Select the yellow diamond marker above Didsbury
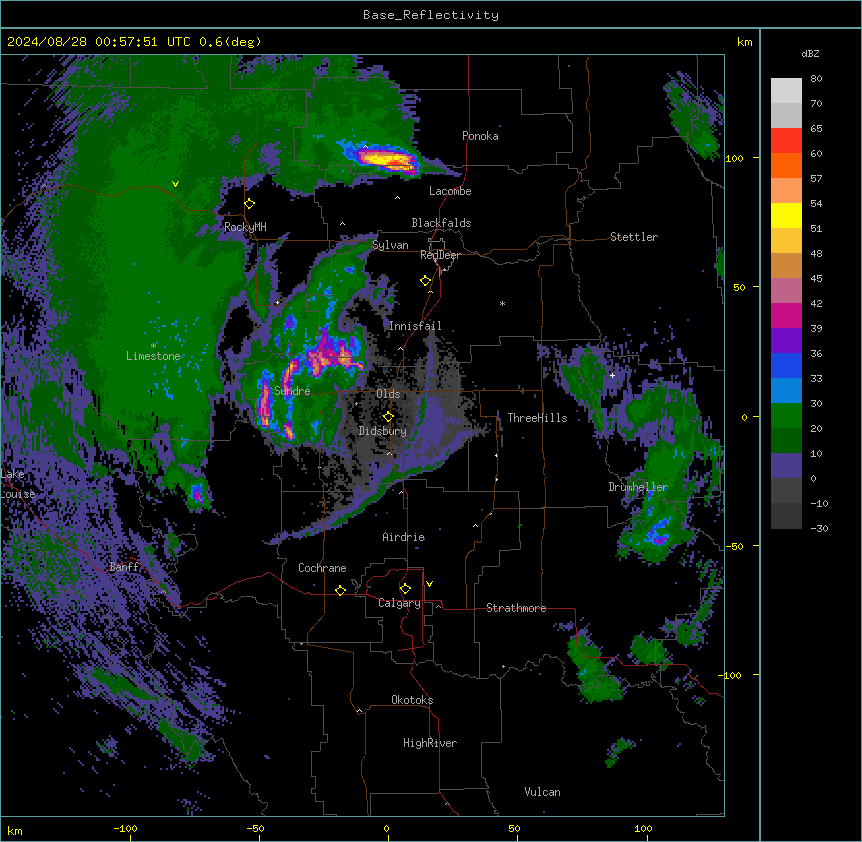The image size is (862, 842). pyautogui.click(x=388, y=416)
